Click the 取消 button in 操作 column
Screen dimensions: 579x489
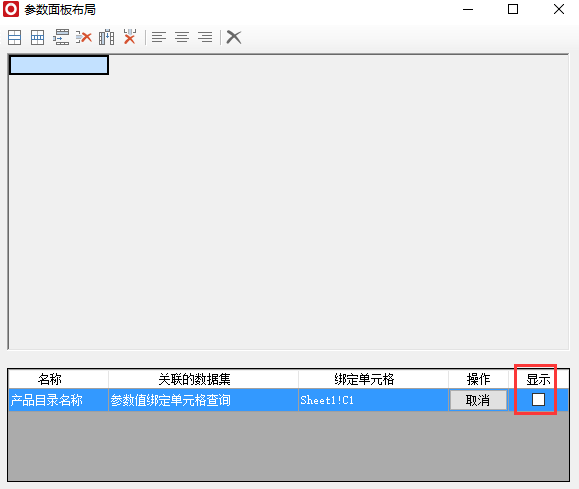[478, 400]
